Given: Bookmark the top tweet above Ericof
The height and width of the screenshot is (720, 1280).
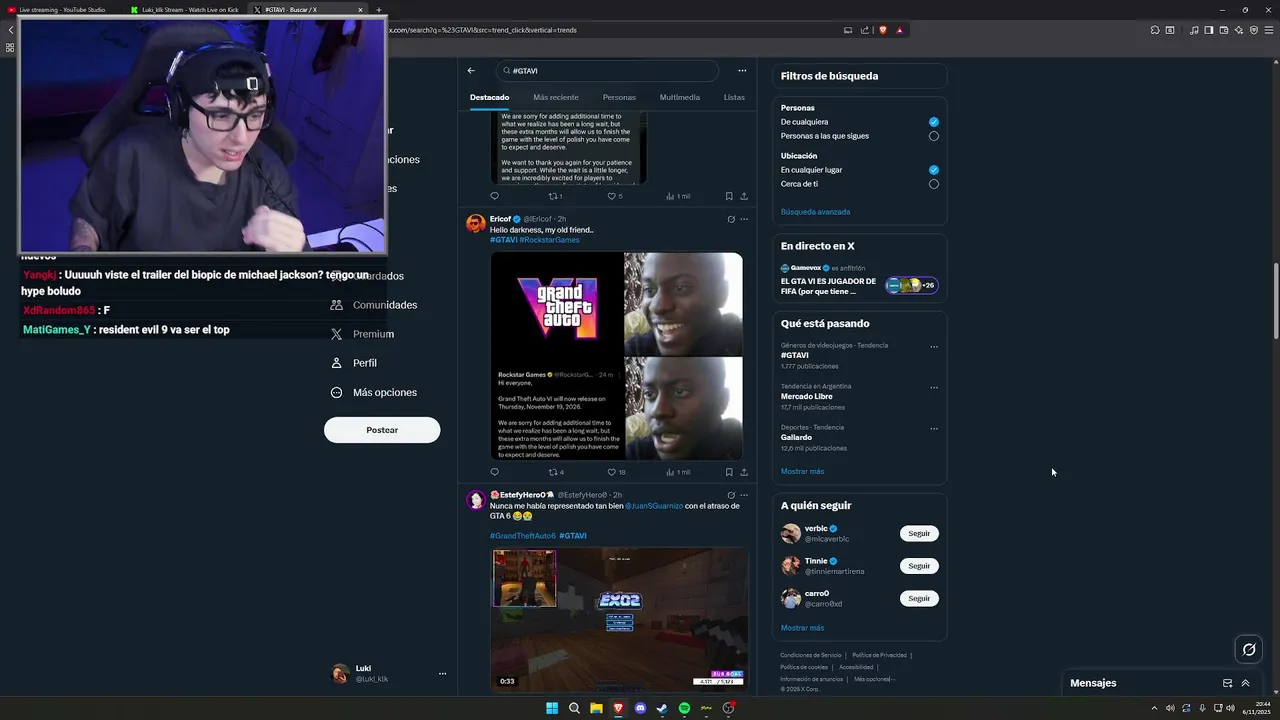Looking at the screenshot, I should pos(729,196).
